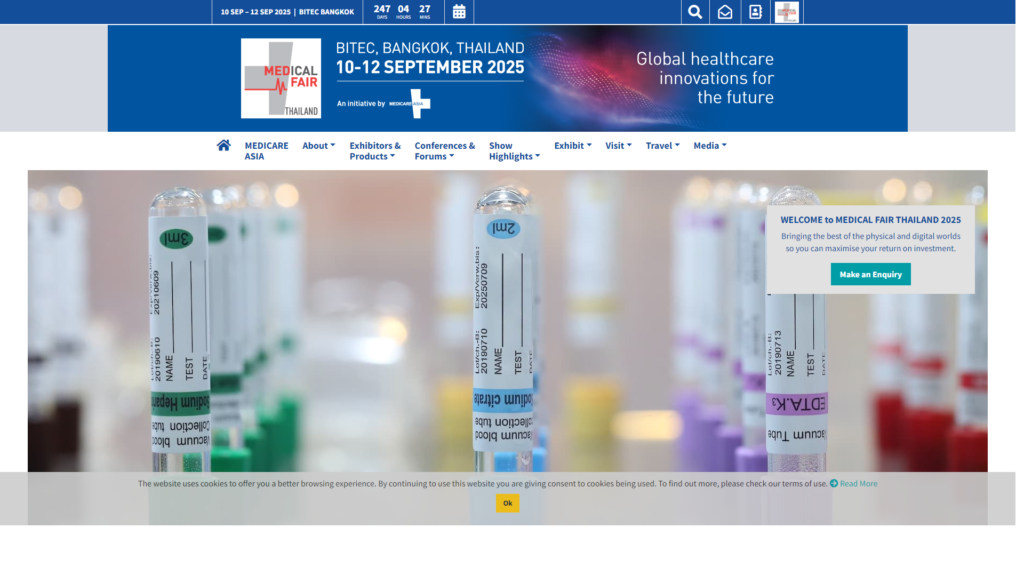Image resolution: width=1024 pixels, height=576 pixels.
Task: Go to home via house icon
Action: (225, 146)
